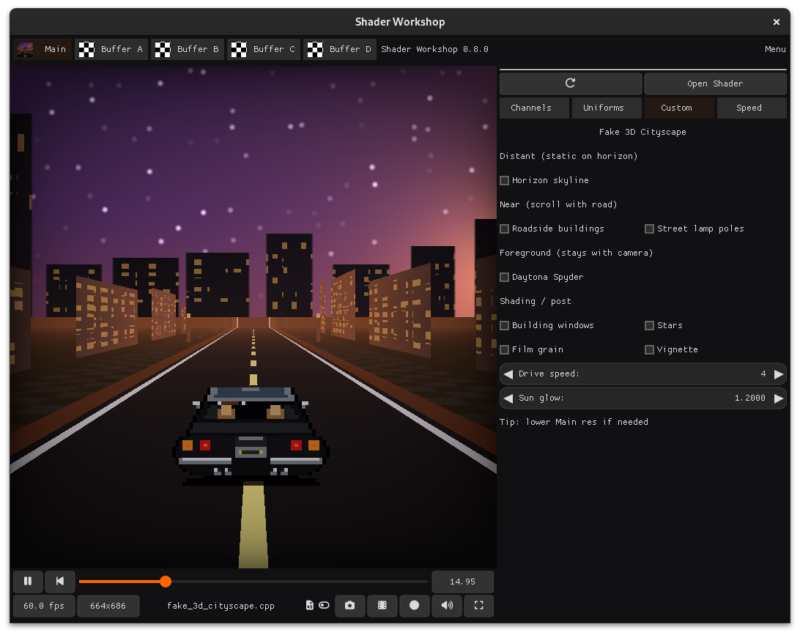Viewport: 800px width, 635px height.
Task: Click the 14.95 time readout field
Action: (x=463, y=581)
